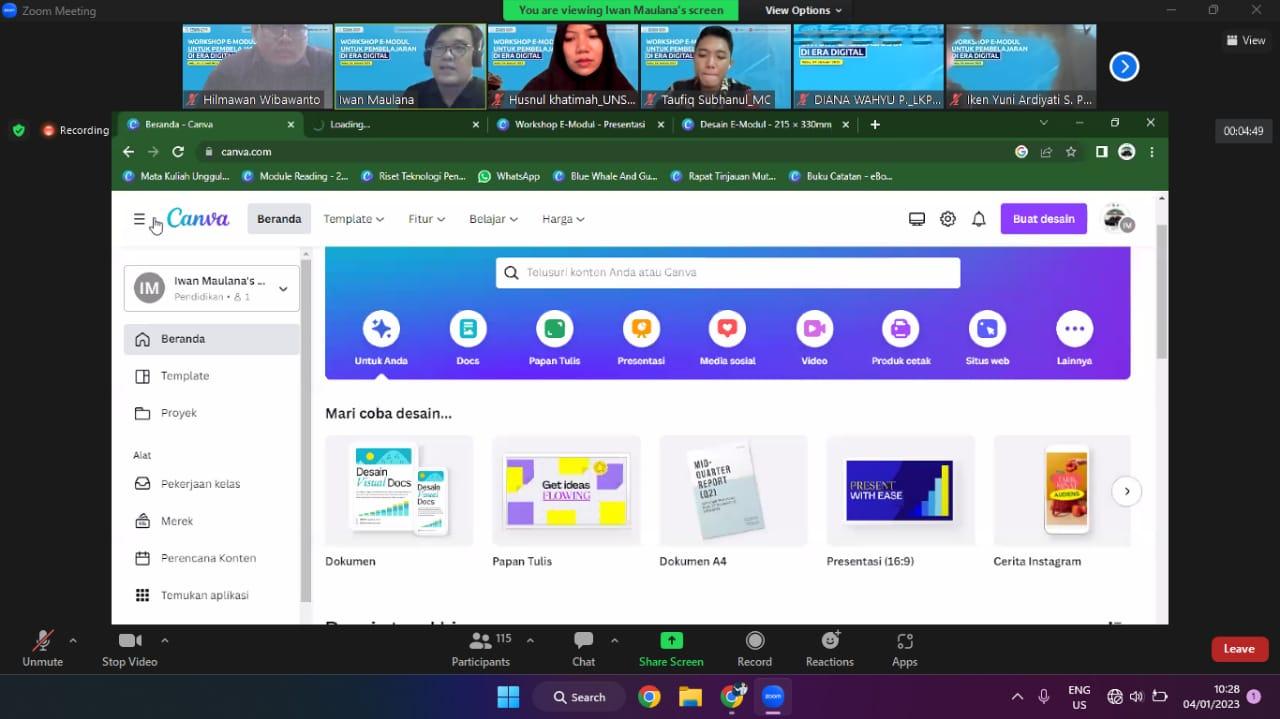Toggle Stop Video in Zoom
This screenshot has width=1280, height=719.
click(x=130, y=648)
